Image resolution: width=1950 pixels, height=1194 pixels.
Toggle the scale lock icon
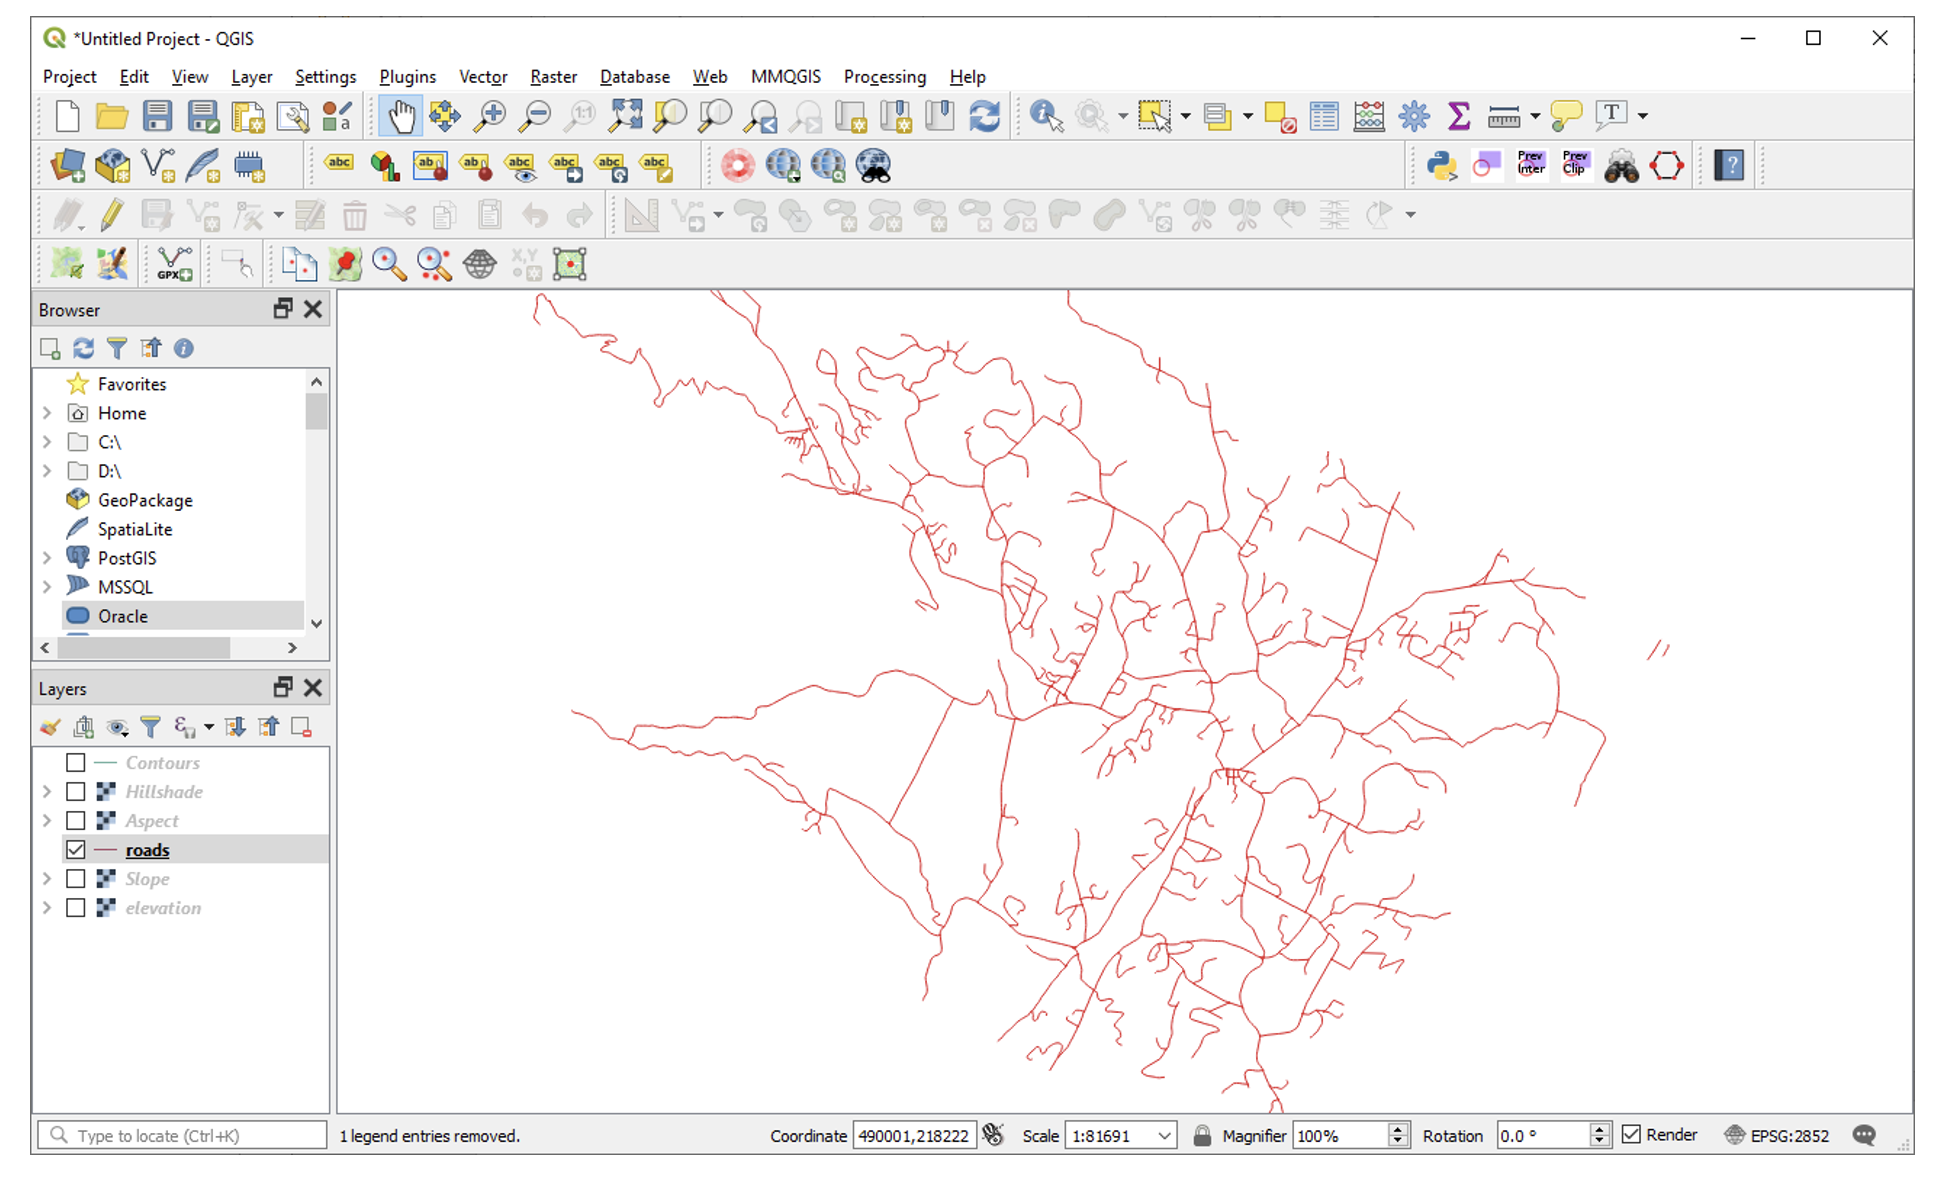click(1202, 1135)
